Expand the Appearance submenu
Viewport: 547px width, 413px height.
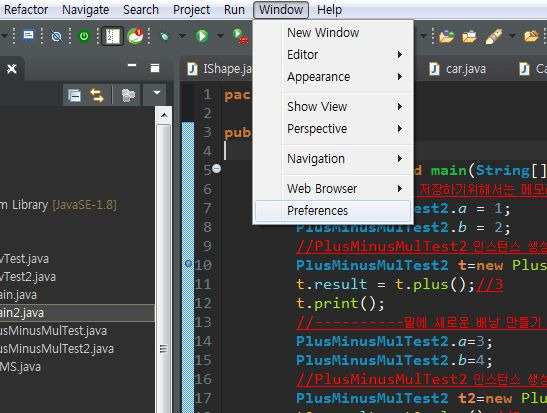pyautogui.click(x=333, y=77)
